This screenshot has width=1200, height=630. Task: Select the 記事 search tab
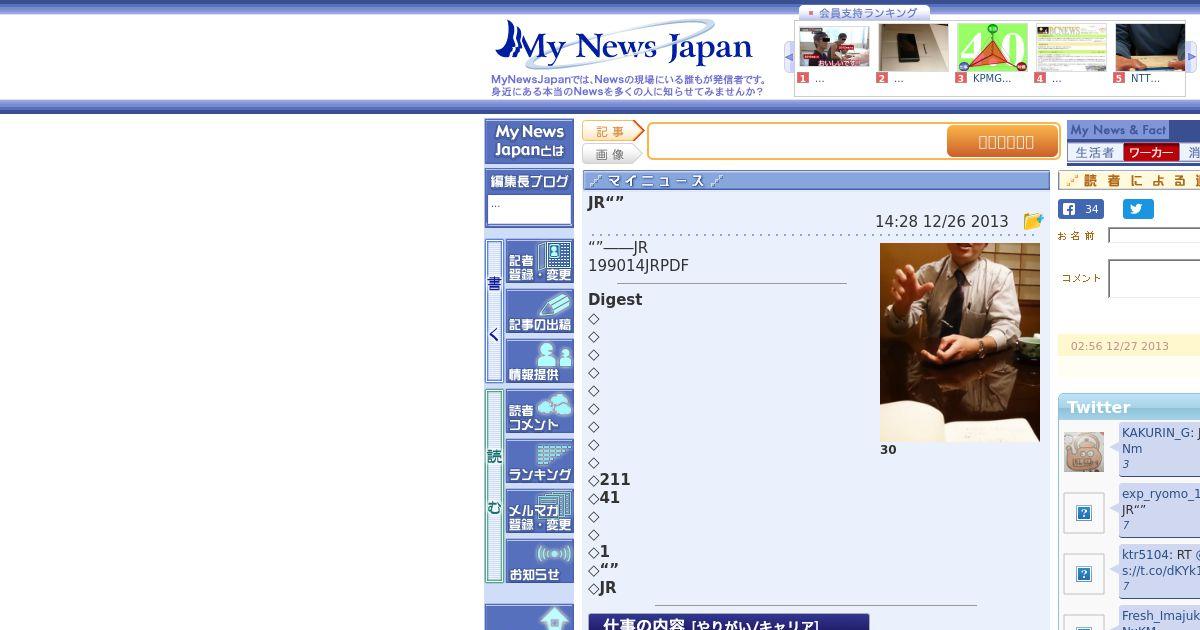(612, 131)
